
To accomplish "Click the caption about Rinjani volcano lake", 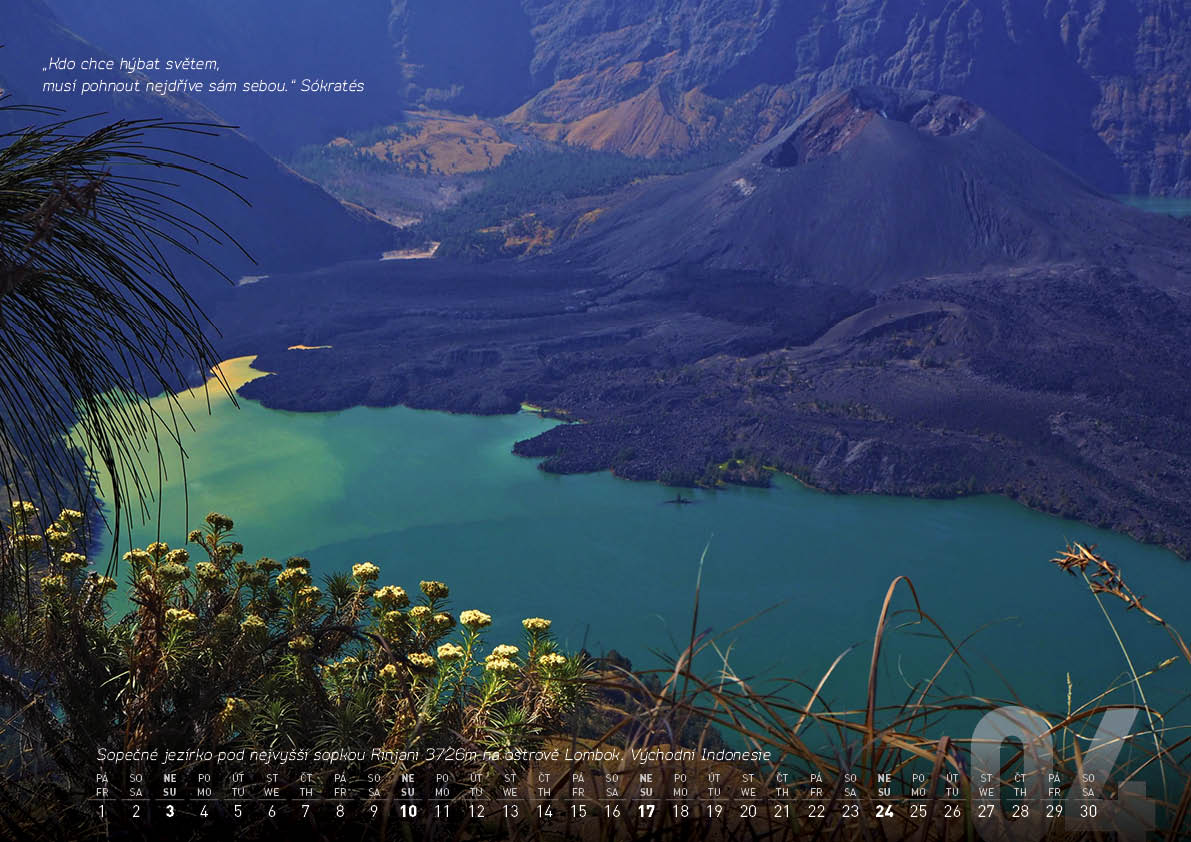I will point(433,755).
